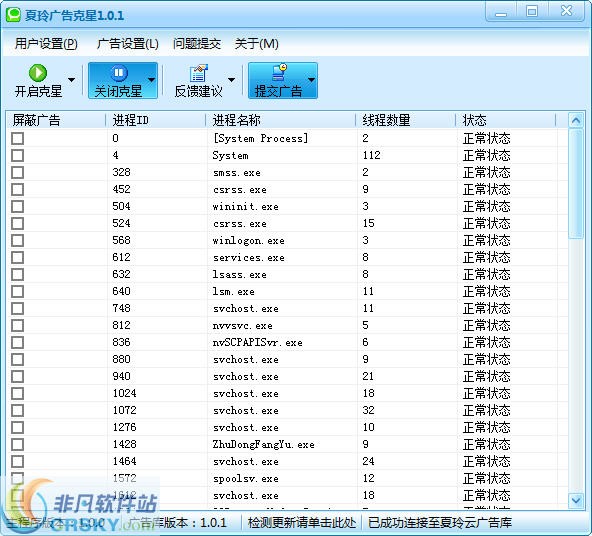
Task: Open the 关闭克星 dropdown arrow
Action: (151, 80)
